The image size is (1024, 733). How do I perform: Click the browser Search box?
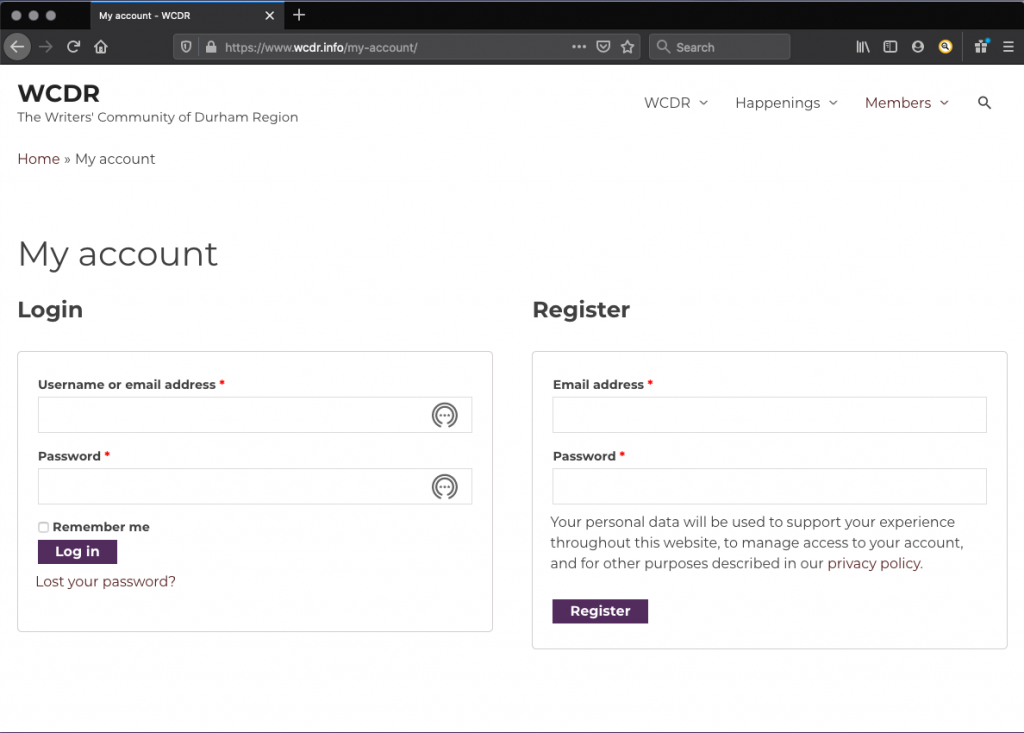(720, 47)
